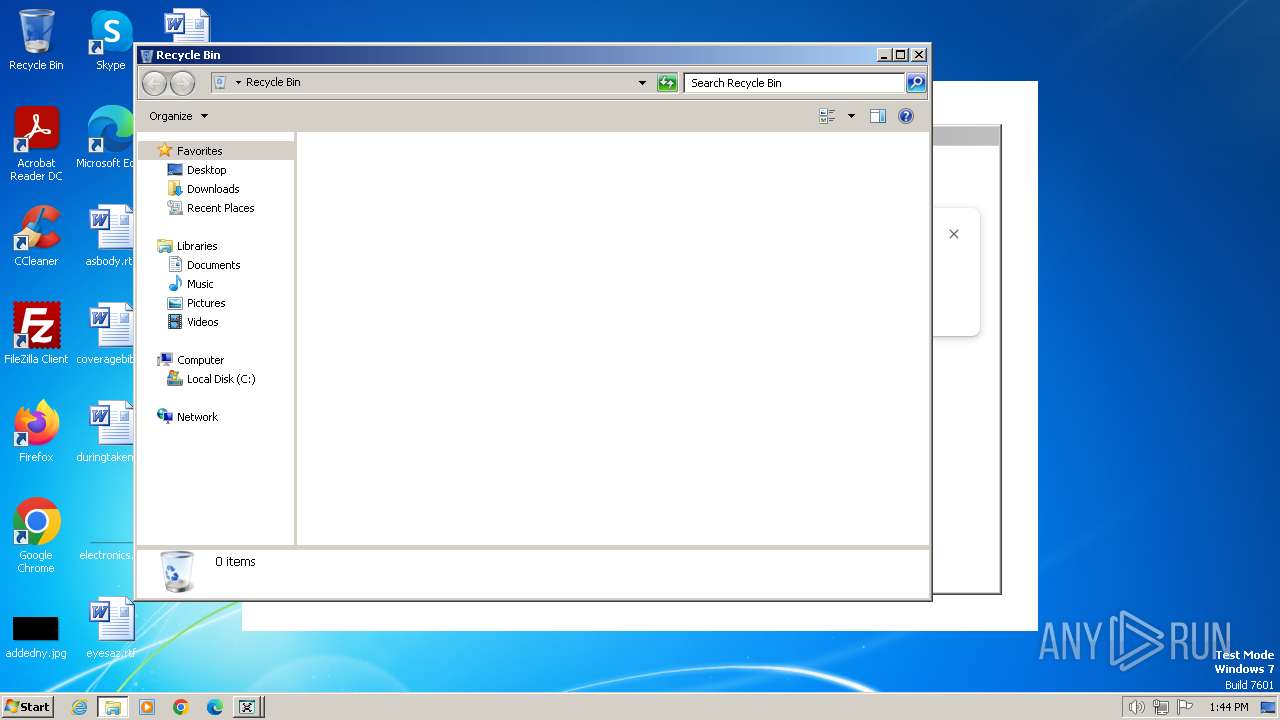Select Network in the navigation pane

[197, 417]
